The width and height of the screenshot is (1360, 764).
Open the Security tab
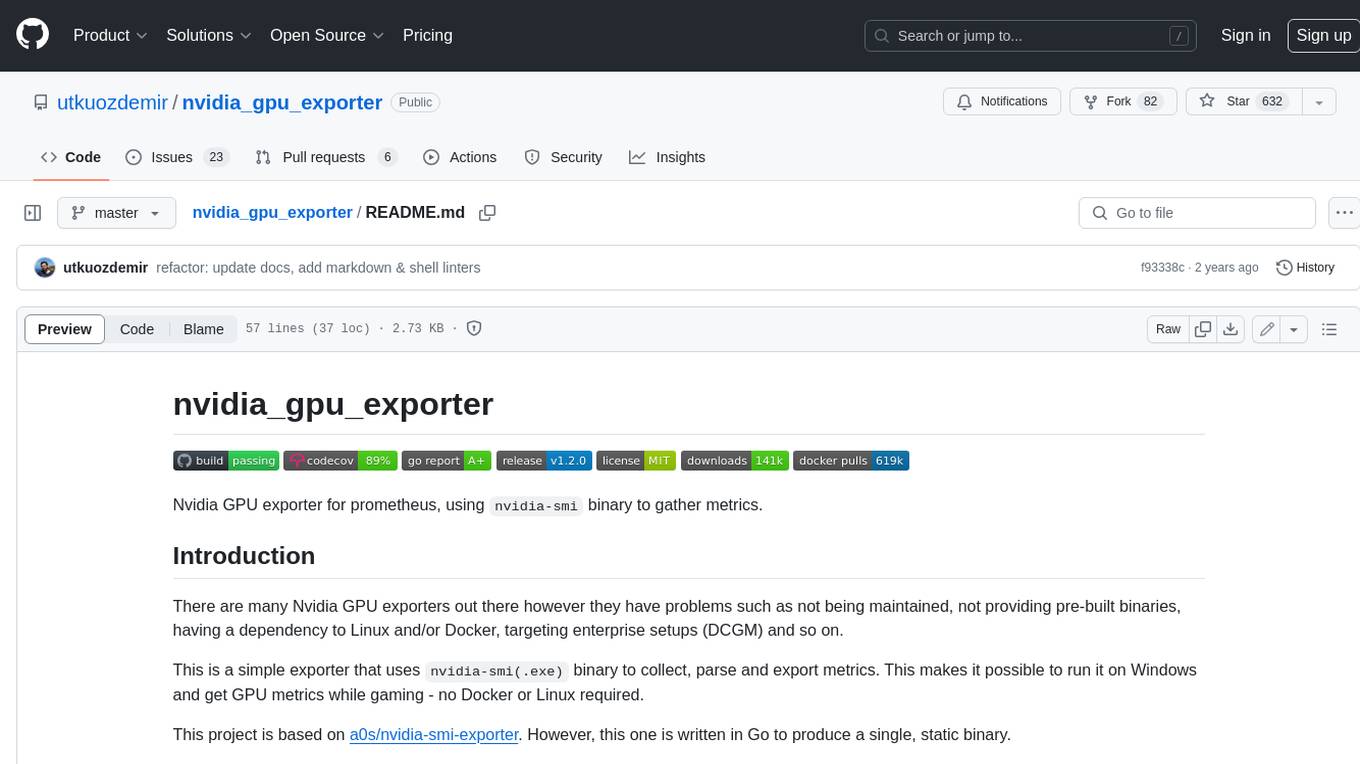click(563, 157)
